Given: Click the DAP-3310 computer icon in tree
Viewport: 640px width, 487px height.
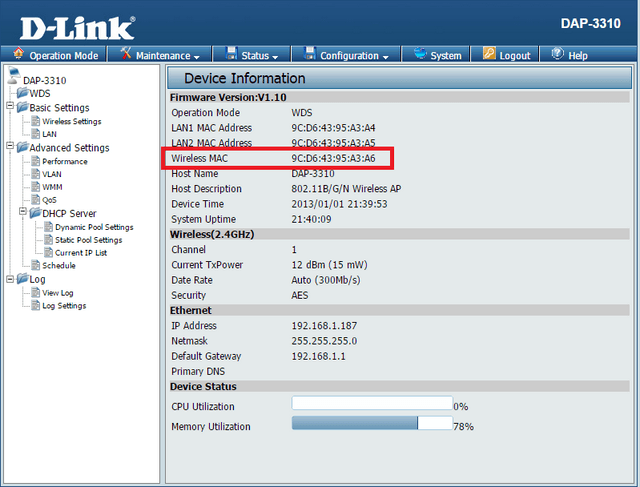Looking at the screenshot, I should pos(14,76).
